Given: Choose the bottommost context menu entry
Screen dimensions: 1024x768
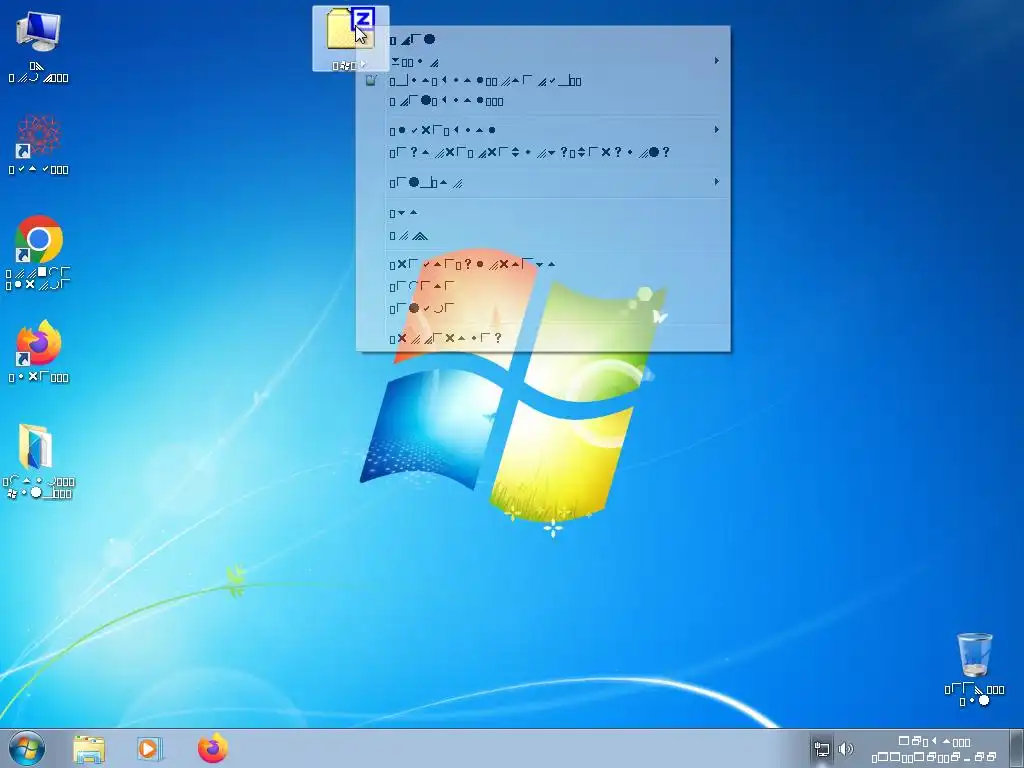Looking at the screenshot, I should [x=543, y=338].
